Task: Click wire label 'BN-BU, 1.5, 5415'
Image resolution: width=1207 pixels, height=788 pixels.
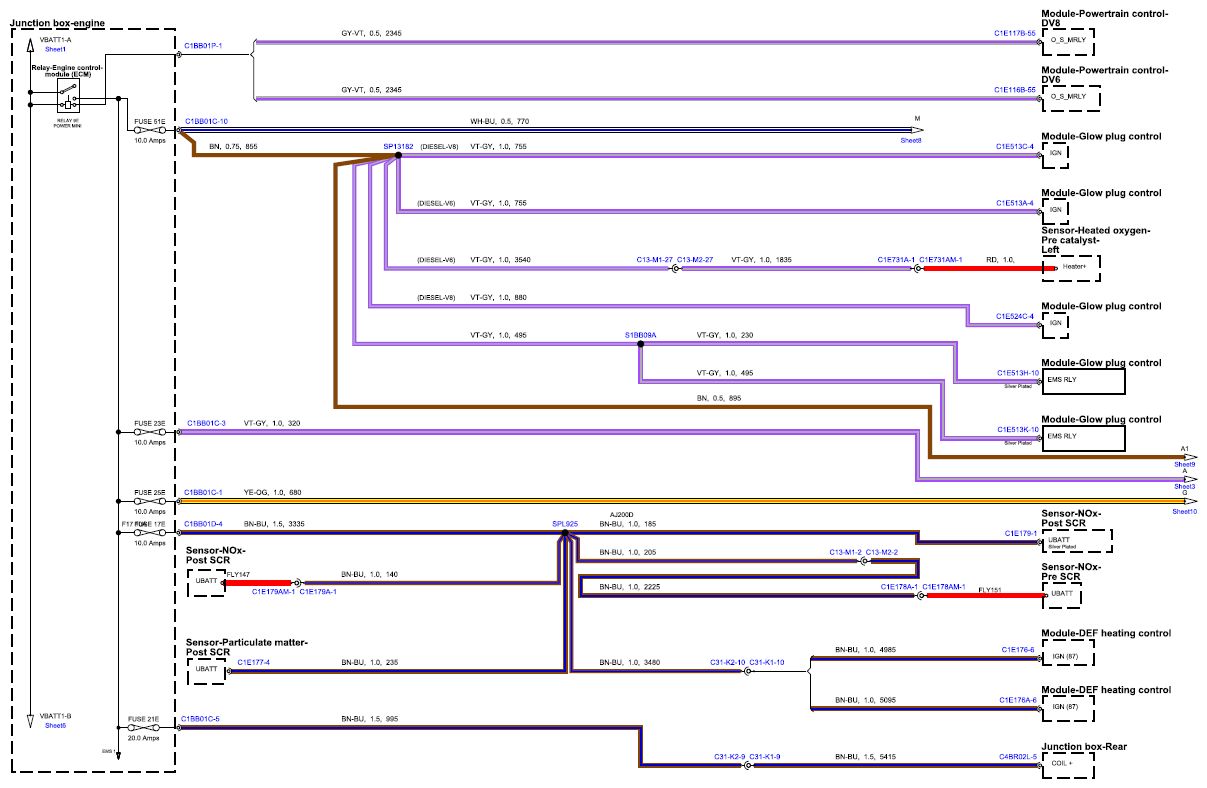Action: 866,757
